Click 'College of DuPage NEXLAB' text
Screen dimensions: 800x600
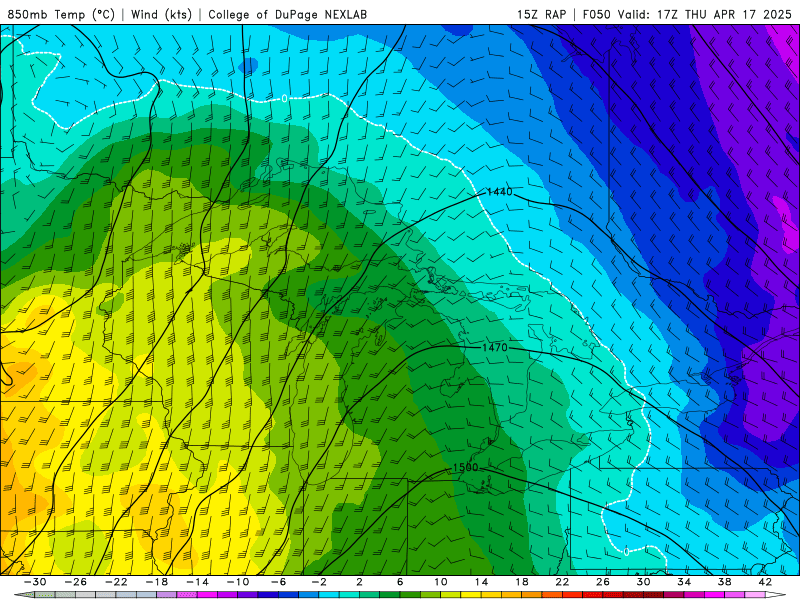point(287,14)
